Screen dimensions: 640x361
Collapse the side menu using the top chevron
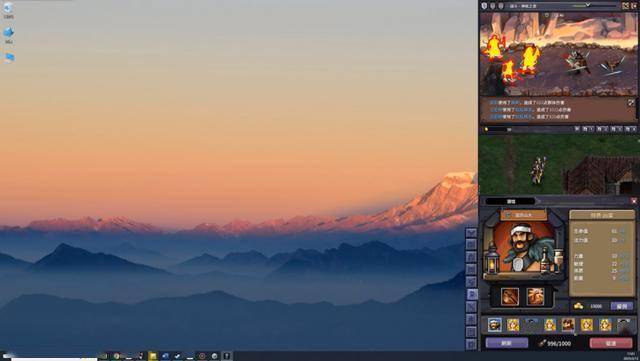[471, 233]
